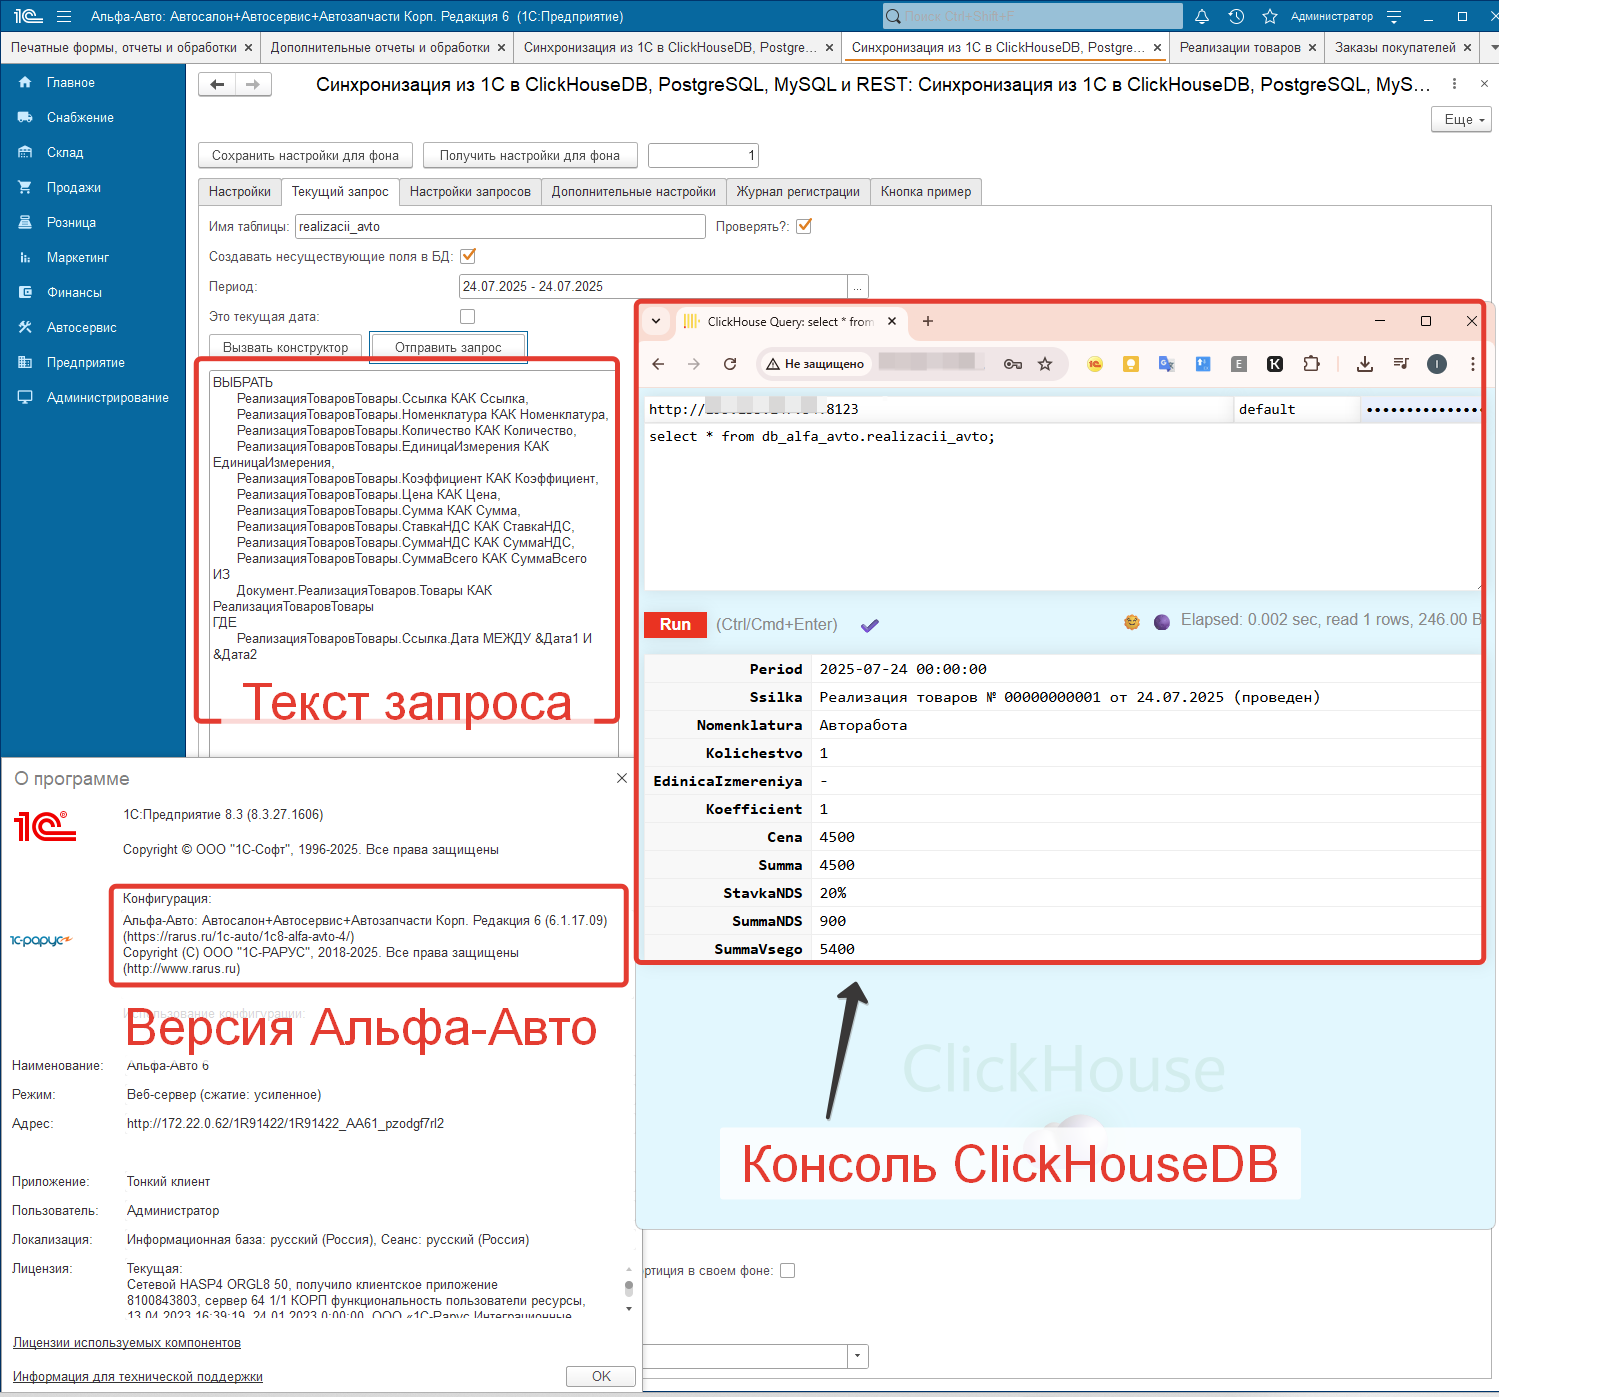Close the ClickHouse Query browser tab
This screenshot has height=1397, width=1608.
pyautogui.click(x=892, y=321)
